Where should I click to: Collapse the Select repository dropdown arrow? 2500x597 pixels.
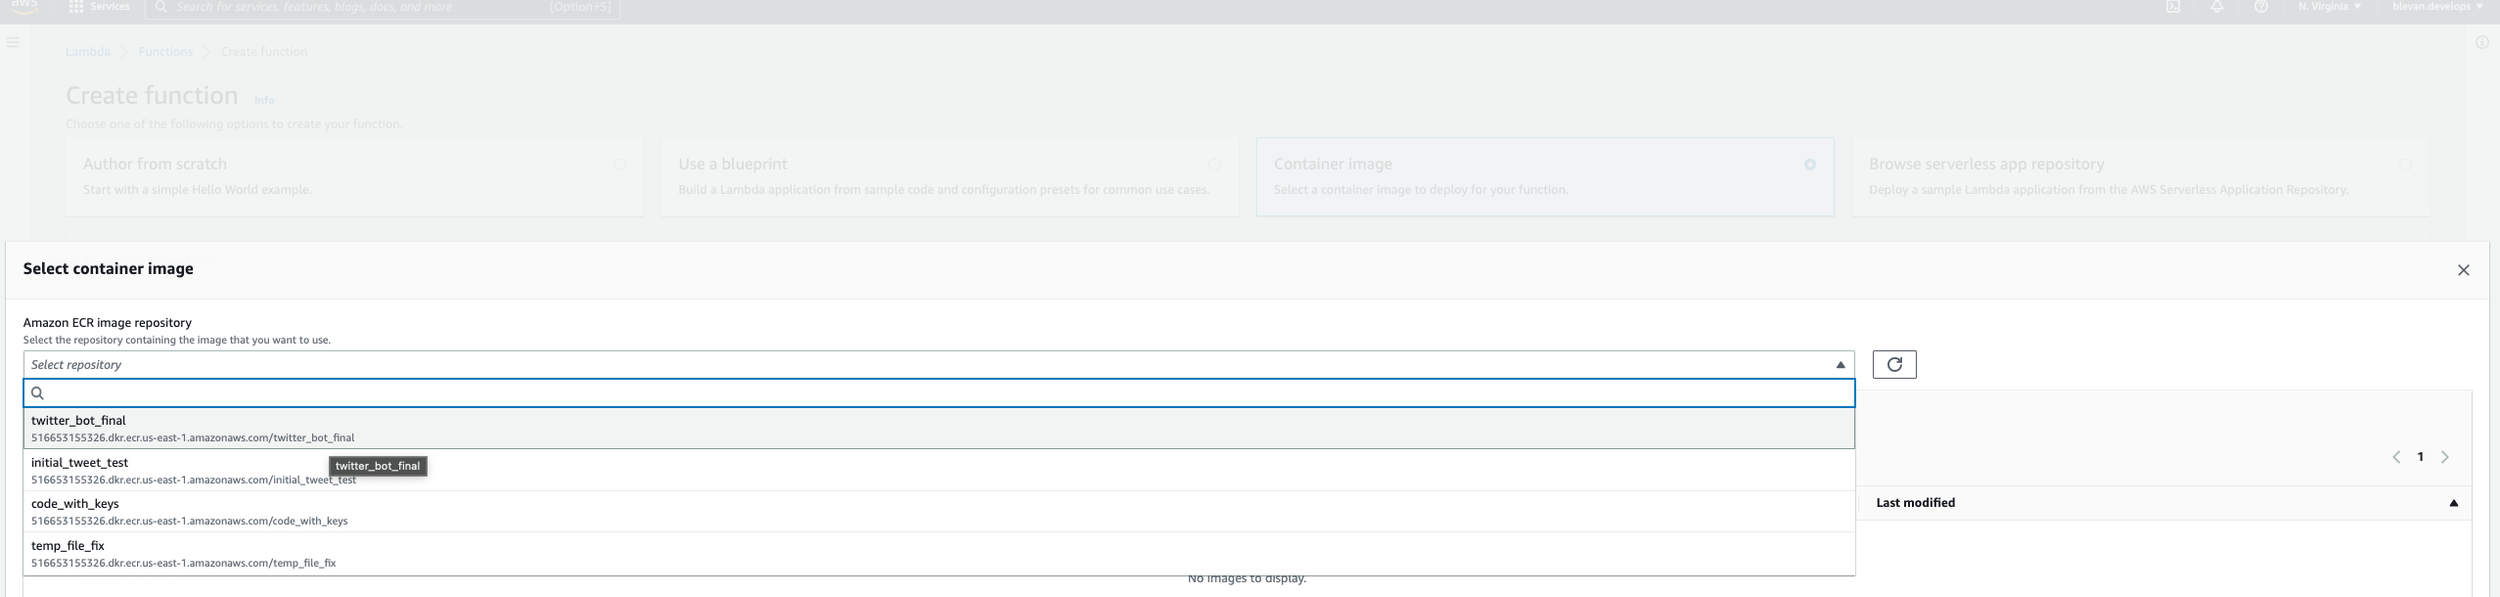[x=1840, y=365]
